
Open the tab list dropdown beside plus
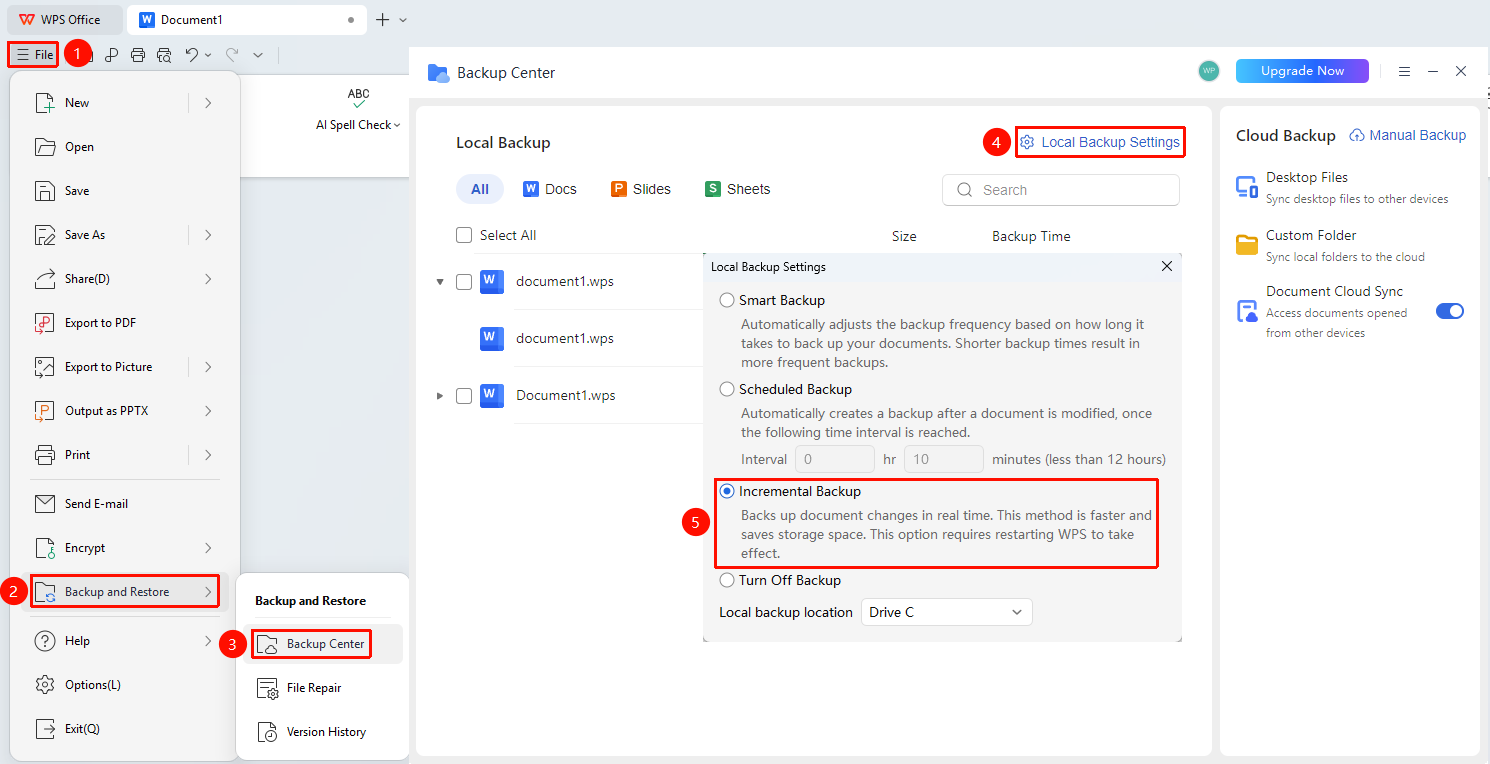click(403, 19)
